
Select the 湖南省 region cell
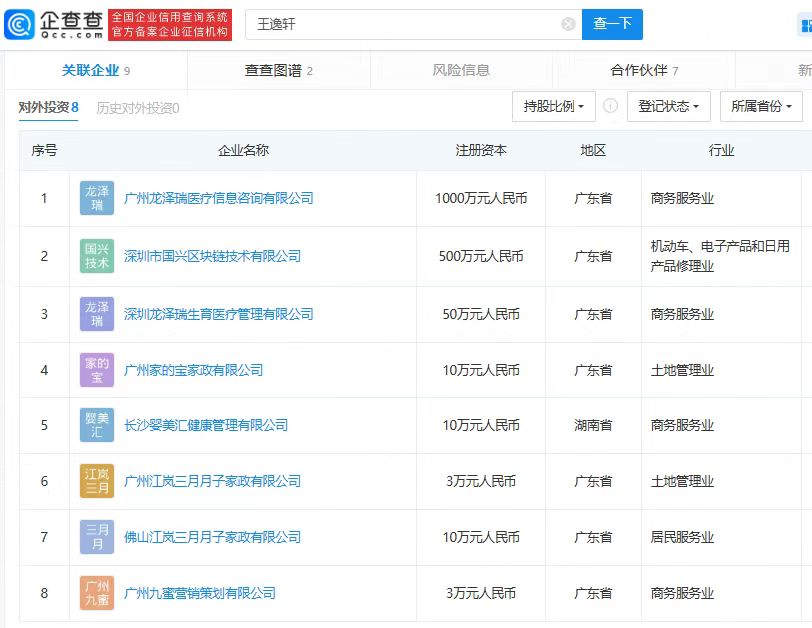(x=593, y=426)
